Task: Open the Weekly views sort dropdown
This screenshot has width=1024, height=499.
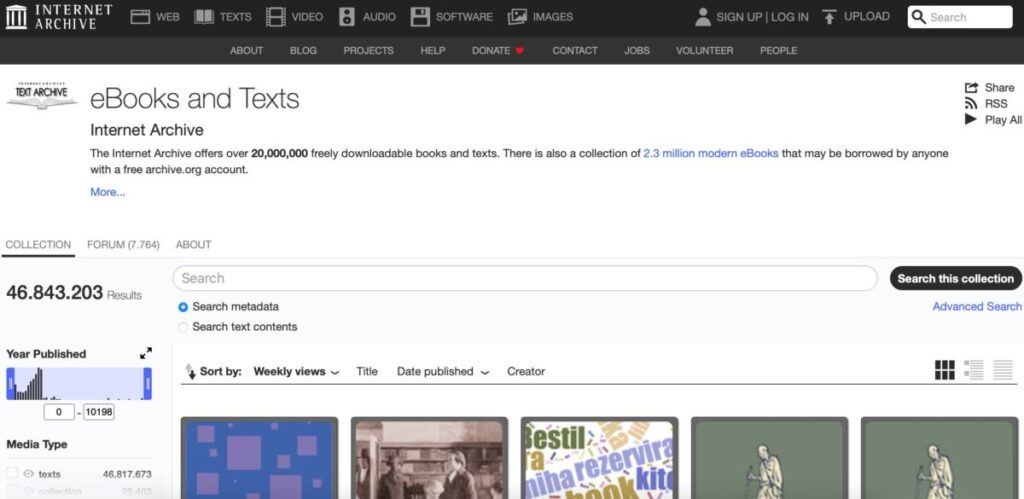Action: click(x=296, y=372)
